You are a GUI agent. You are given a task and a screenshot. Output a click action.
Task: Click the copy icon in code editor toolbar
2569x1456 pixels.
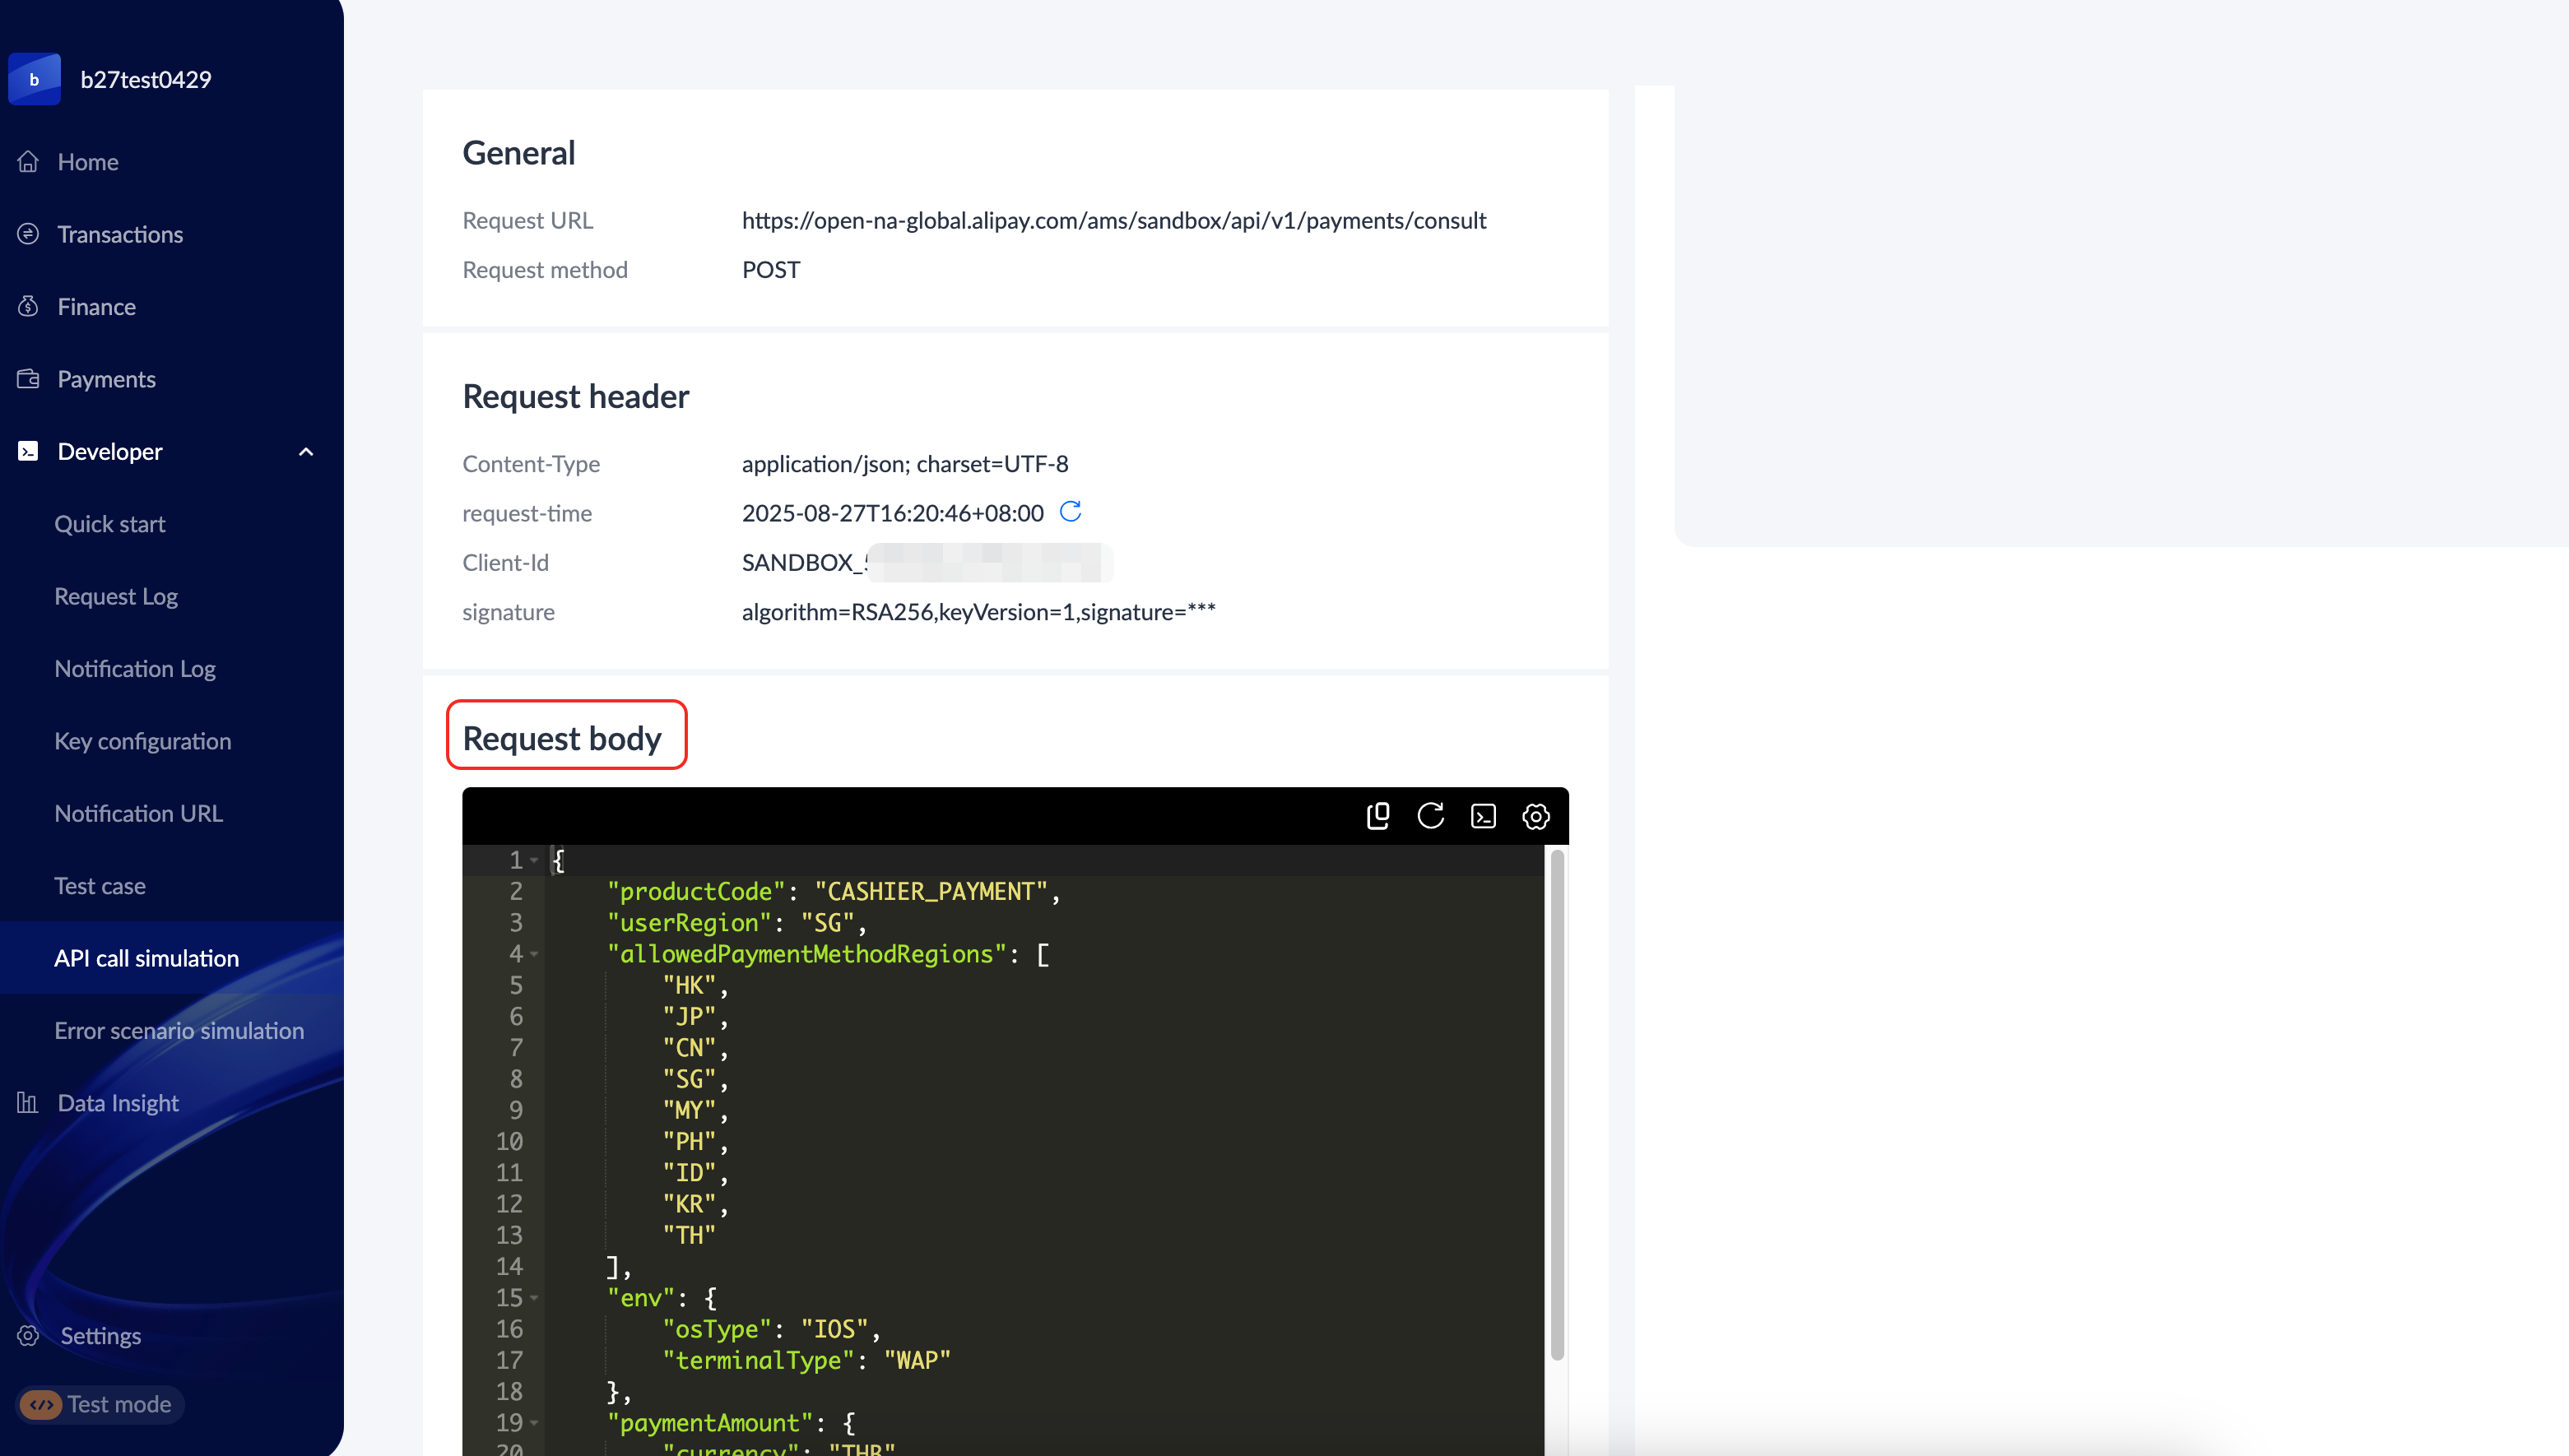[1377, 816]
